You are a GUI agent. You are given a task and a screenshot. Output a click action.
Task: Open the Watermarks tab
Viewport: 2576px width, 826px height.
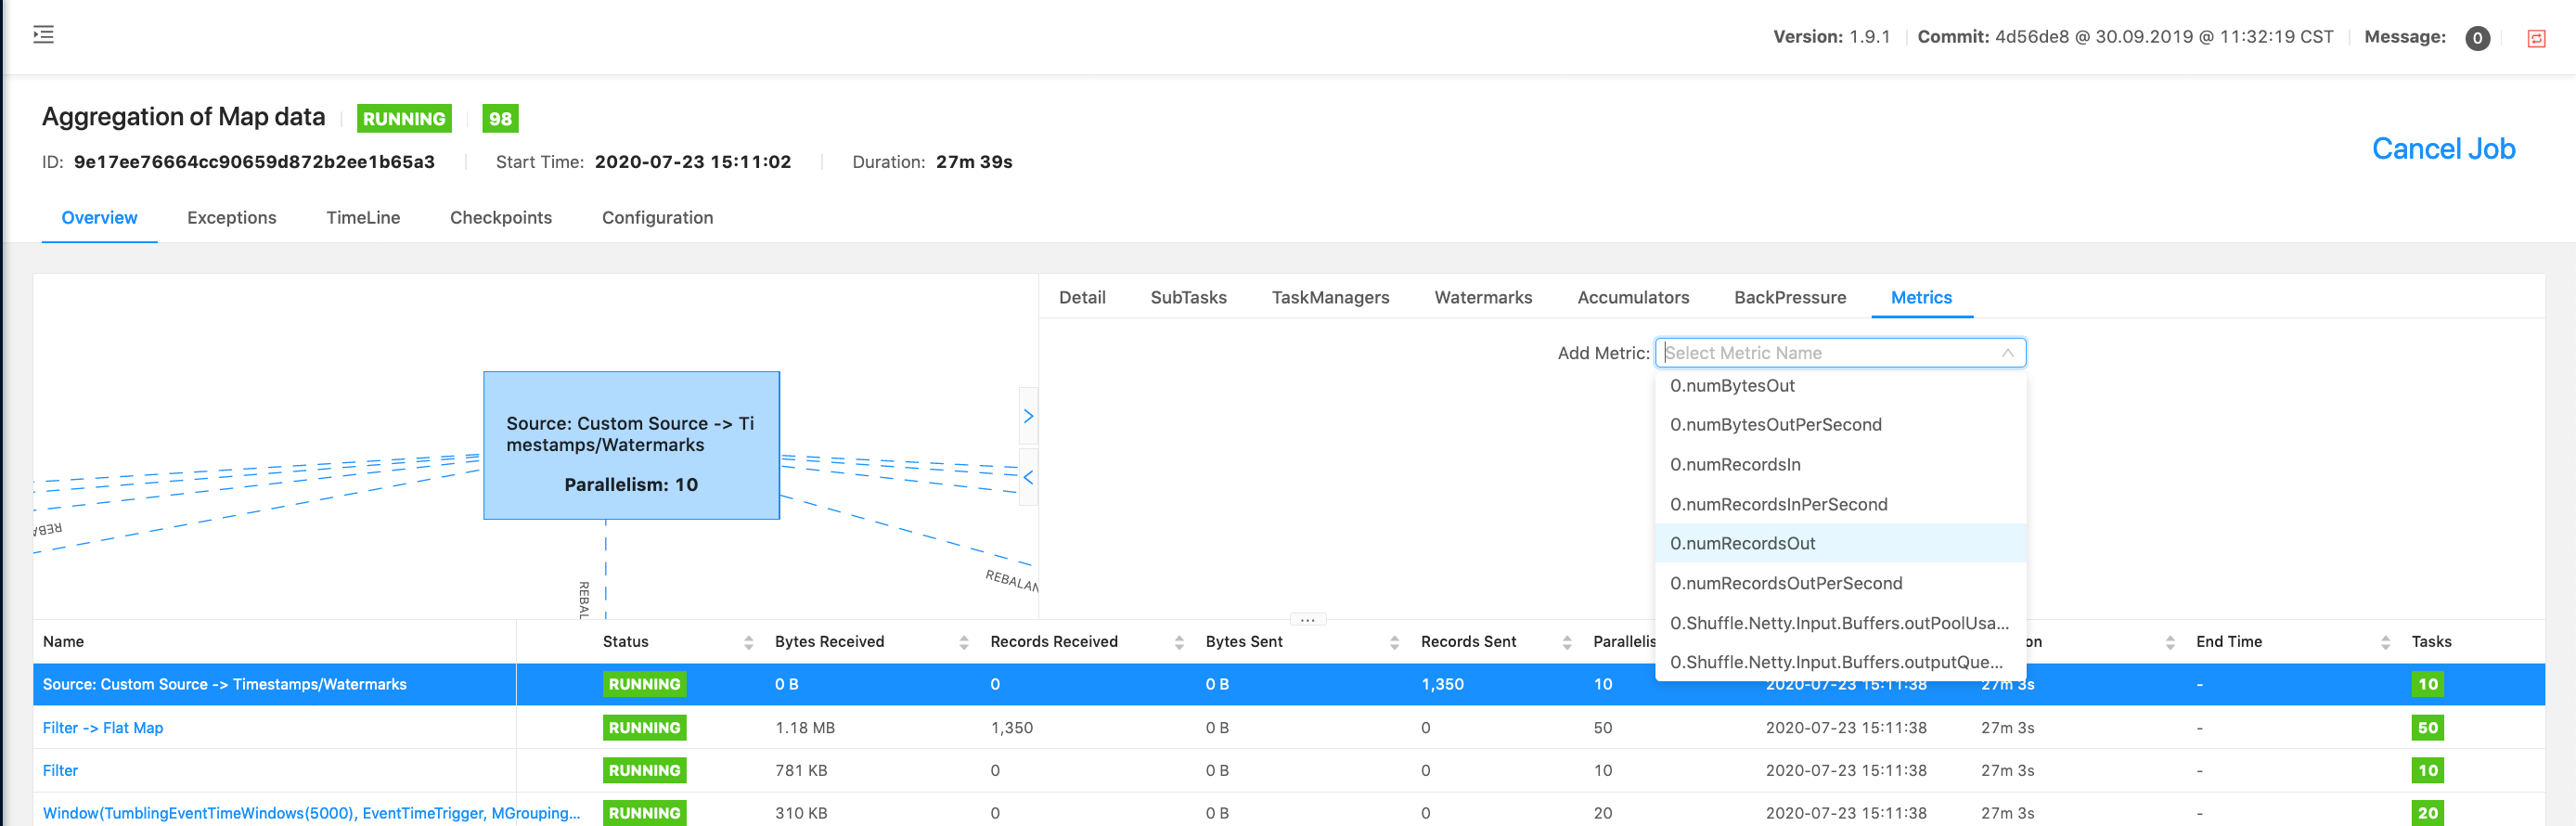(x=1482, y=297)
